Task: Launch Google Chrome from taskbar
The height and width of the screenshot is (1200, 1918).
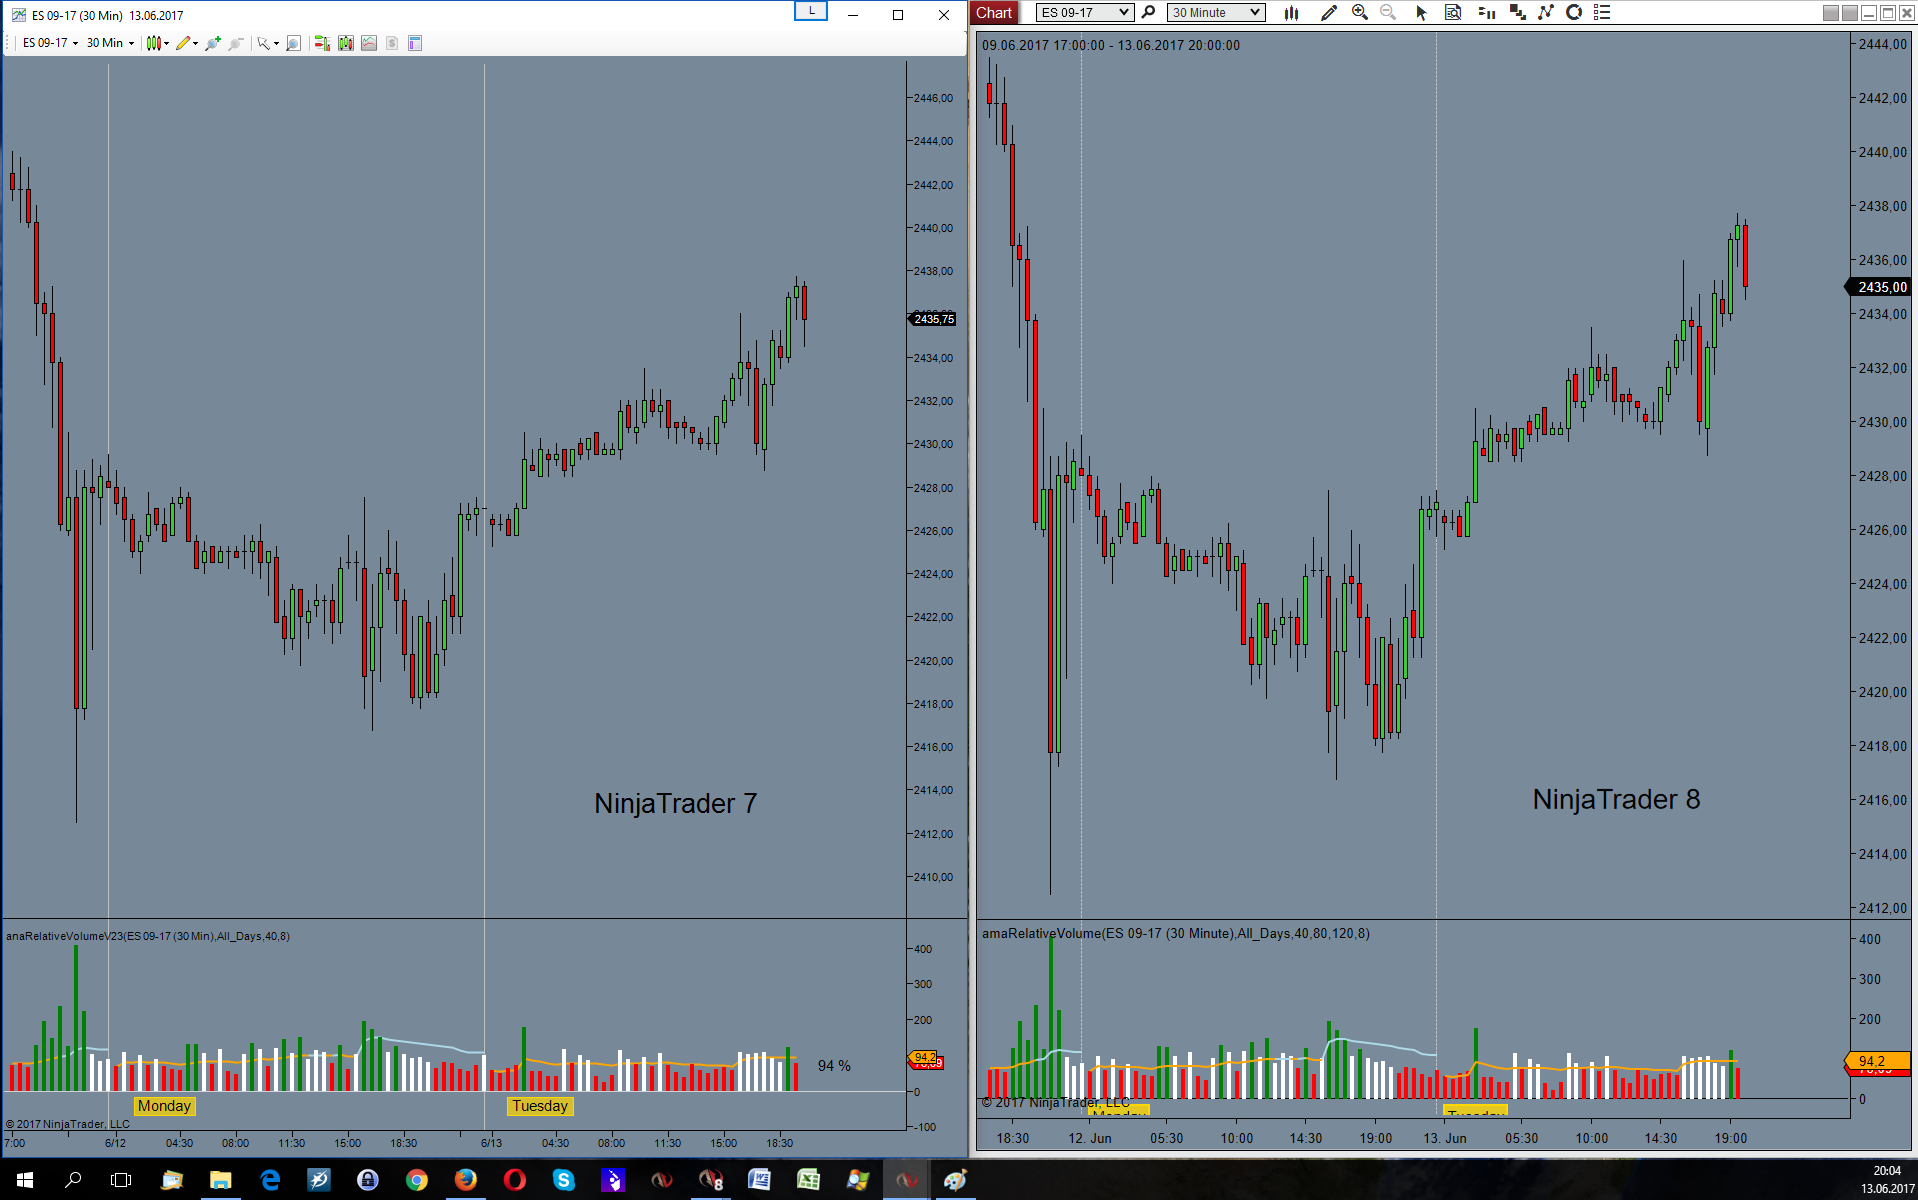Action: click(417, 1180)
